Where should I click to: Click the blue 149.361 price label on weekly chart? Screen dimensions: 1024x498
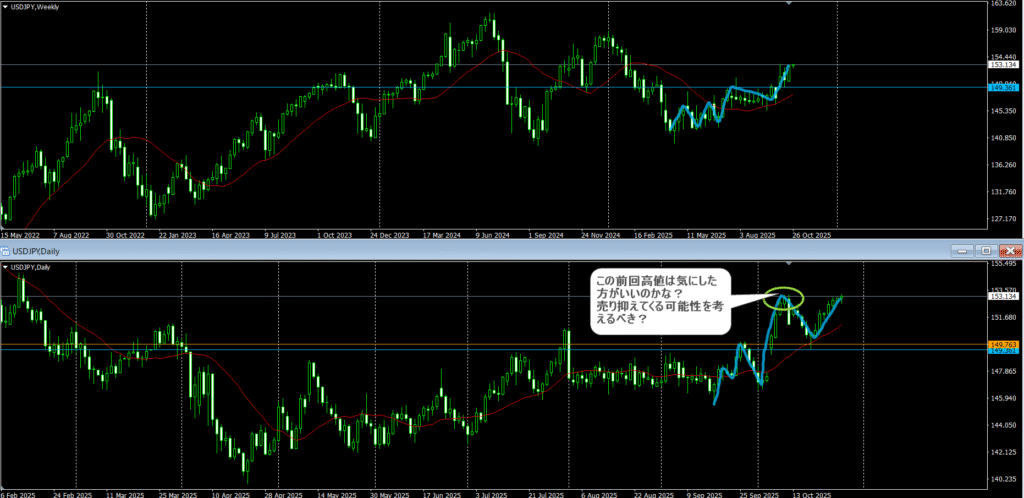coord(1003,88)
